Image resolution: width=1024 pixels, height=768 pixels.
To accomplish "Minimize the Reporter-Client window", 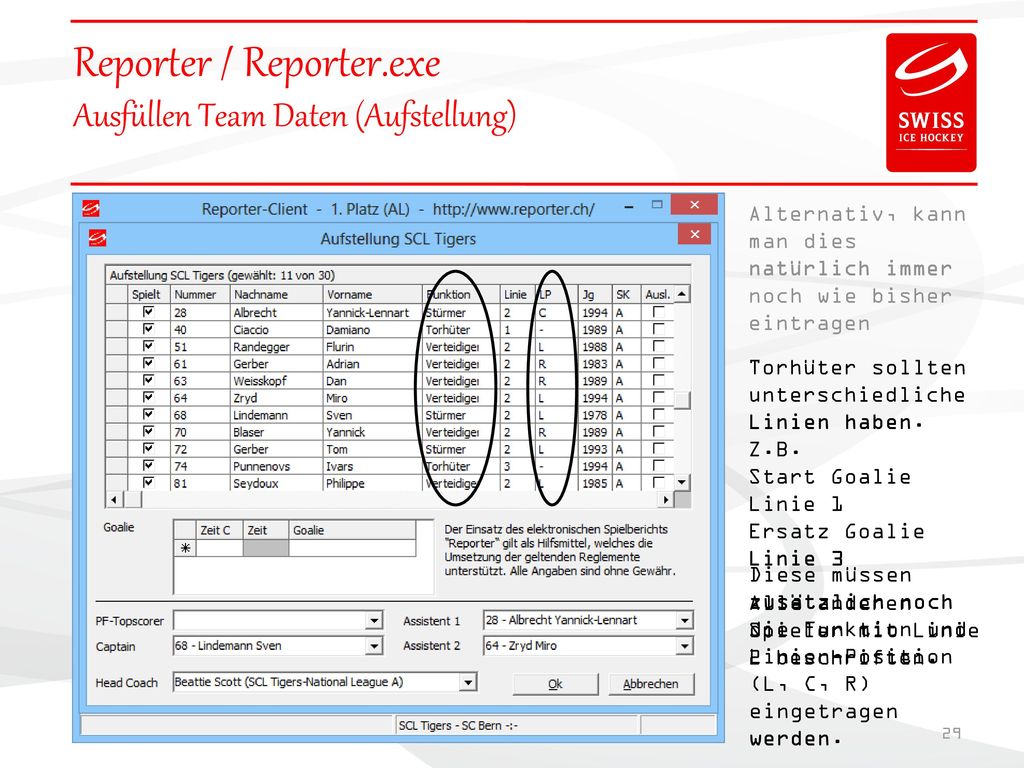I will (x=628, y=206).
